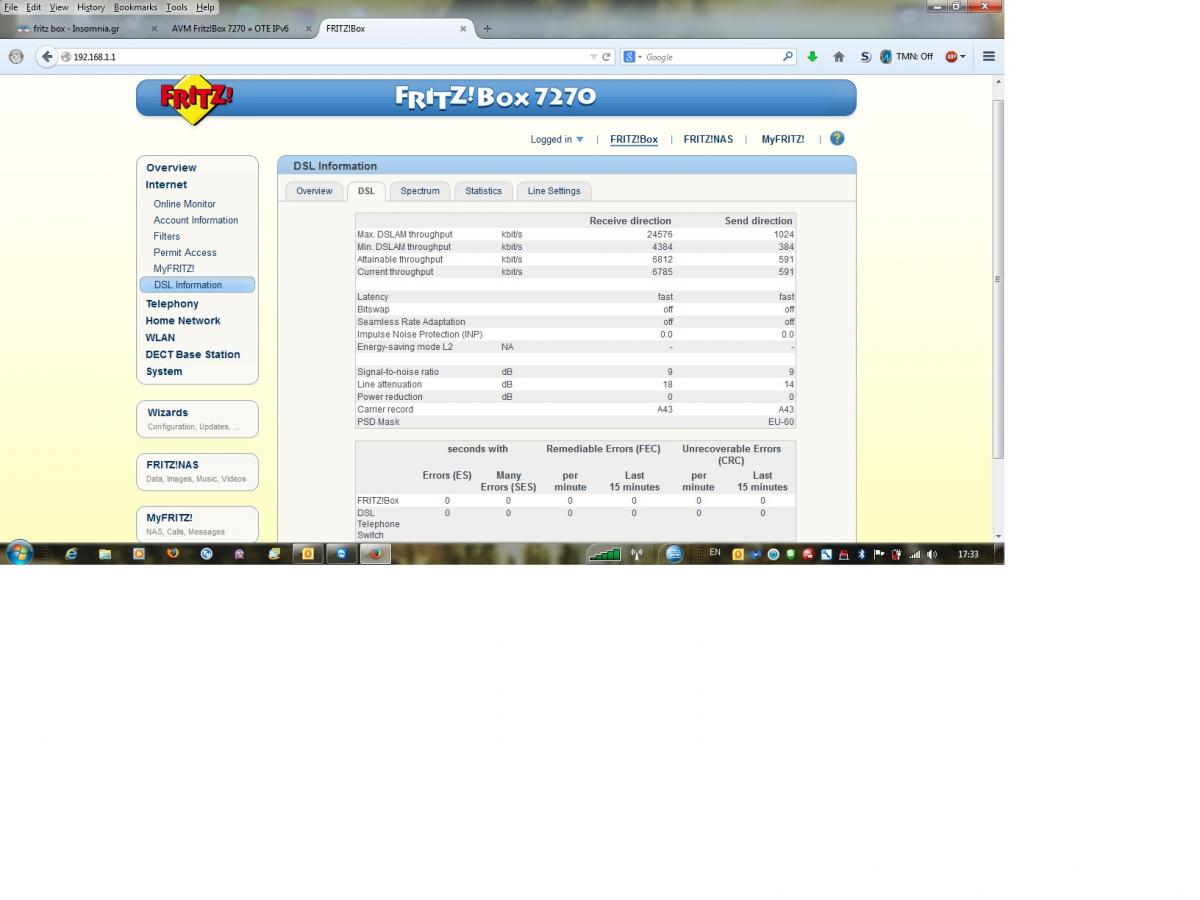Image resolution: width=1200 pixels, height=900 pixels.
Task: Click the EN language indicator
Action: [x=714, y=552]
